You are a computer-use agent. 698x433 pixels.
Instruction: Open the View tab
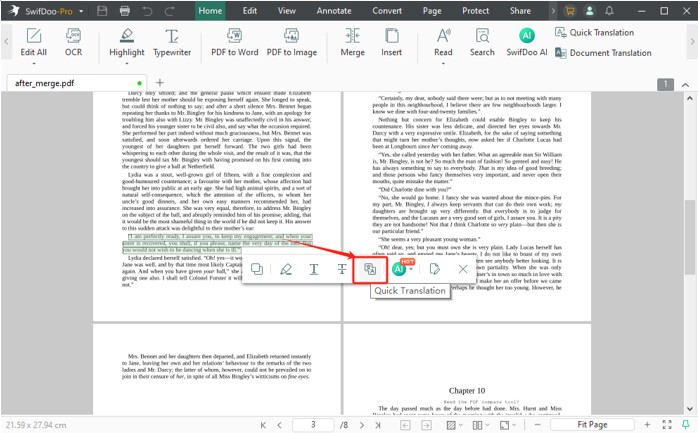(287, 11)
